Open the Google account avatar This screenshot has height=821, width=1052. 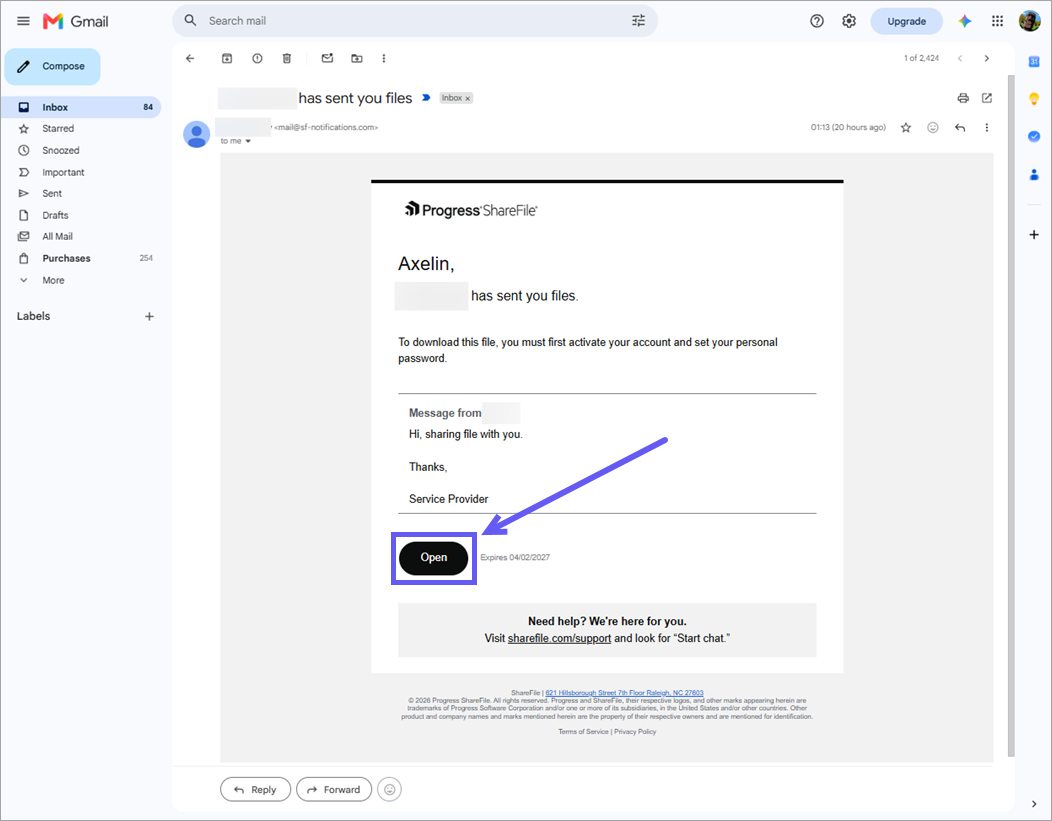tap(1029, 21)
